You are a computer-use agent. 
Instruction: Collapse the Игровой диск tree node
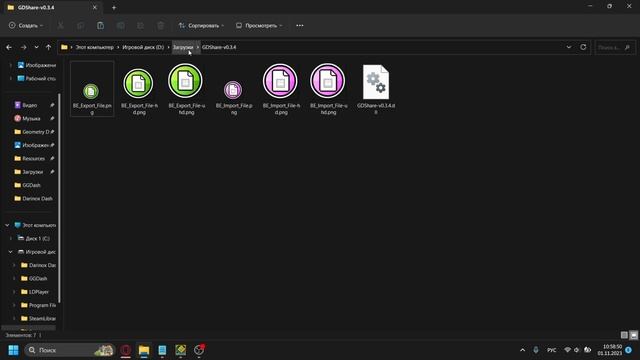coord(11,252)
